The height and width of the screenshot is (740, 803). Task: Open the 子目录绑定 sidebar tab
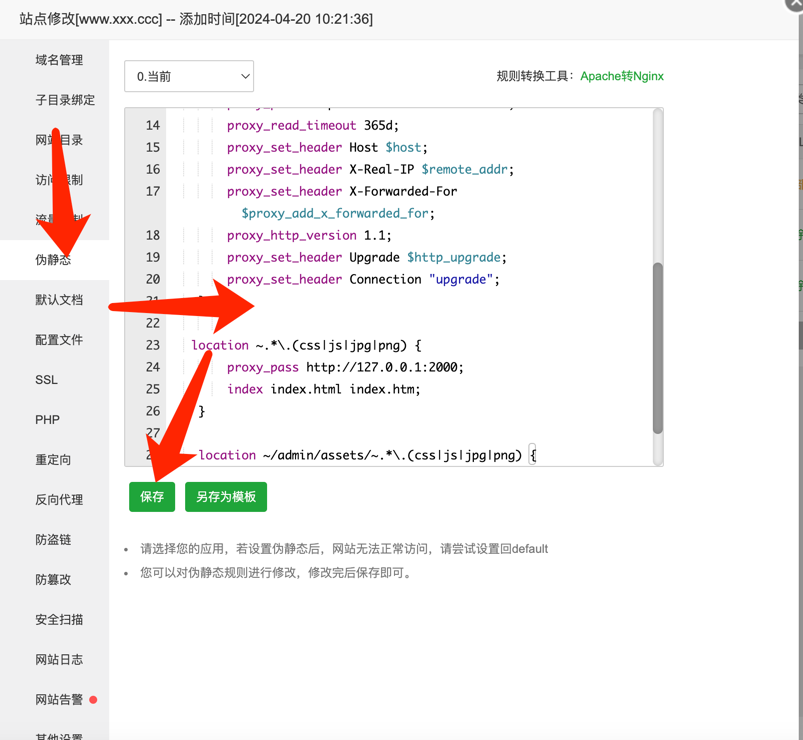pos(65,100)
